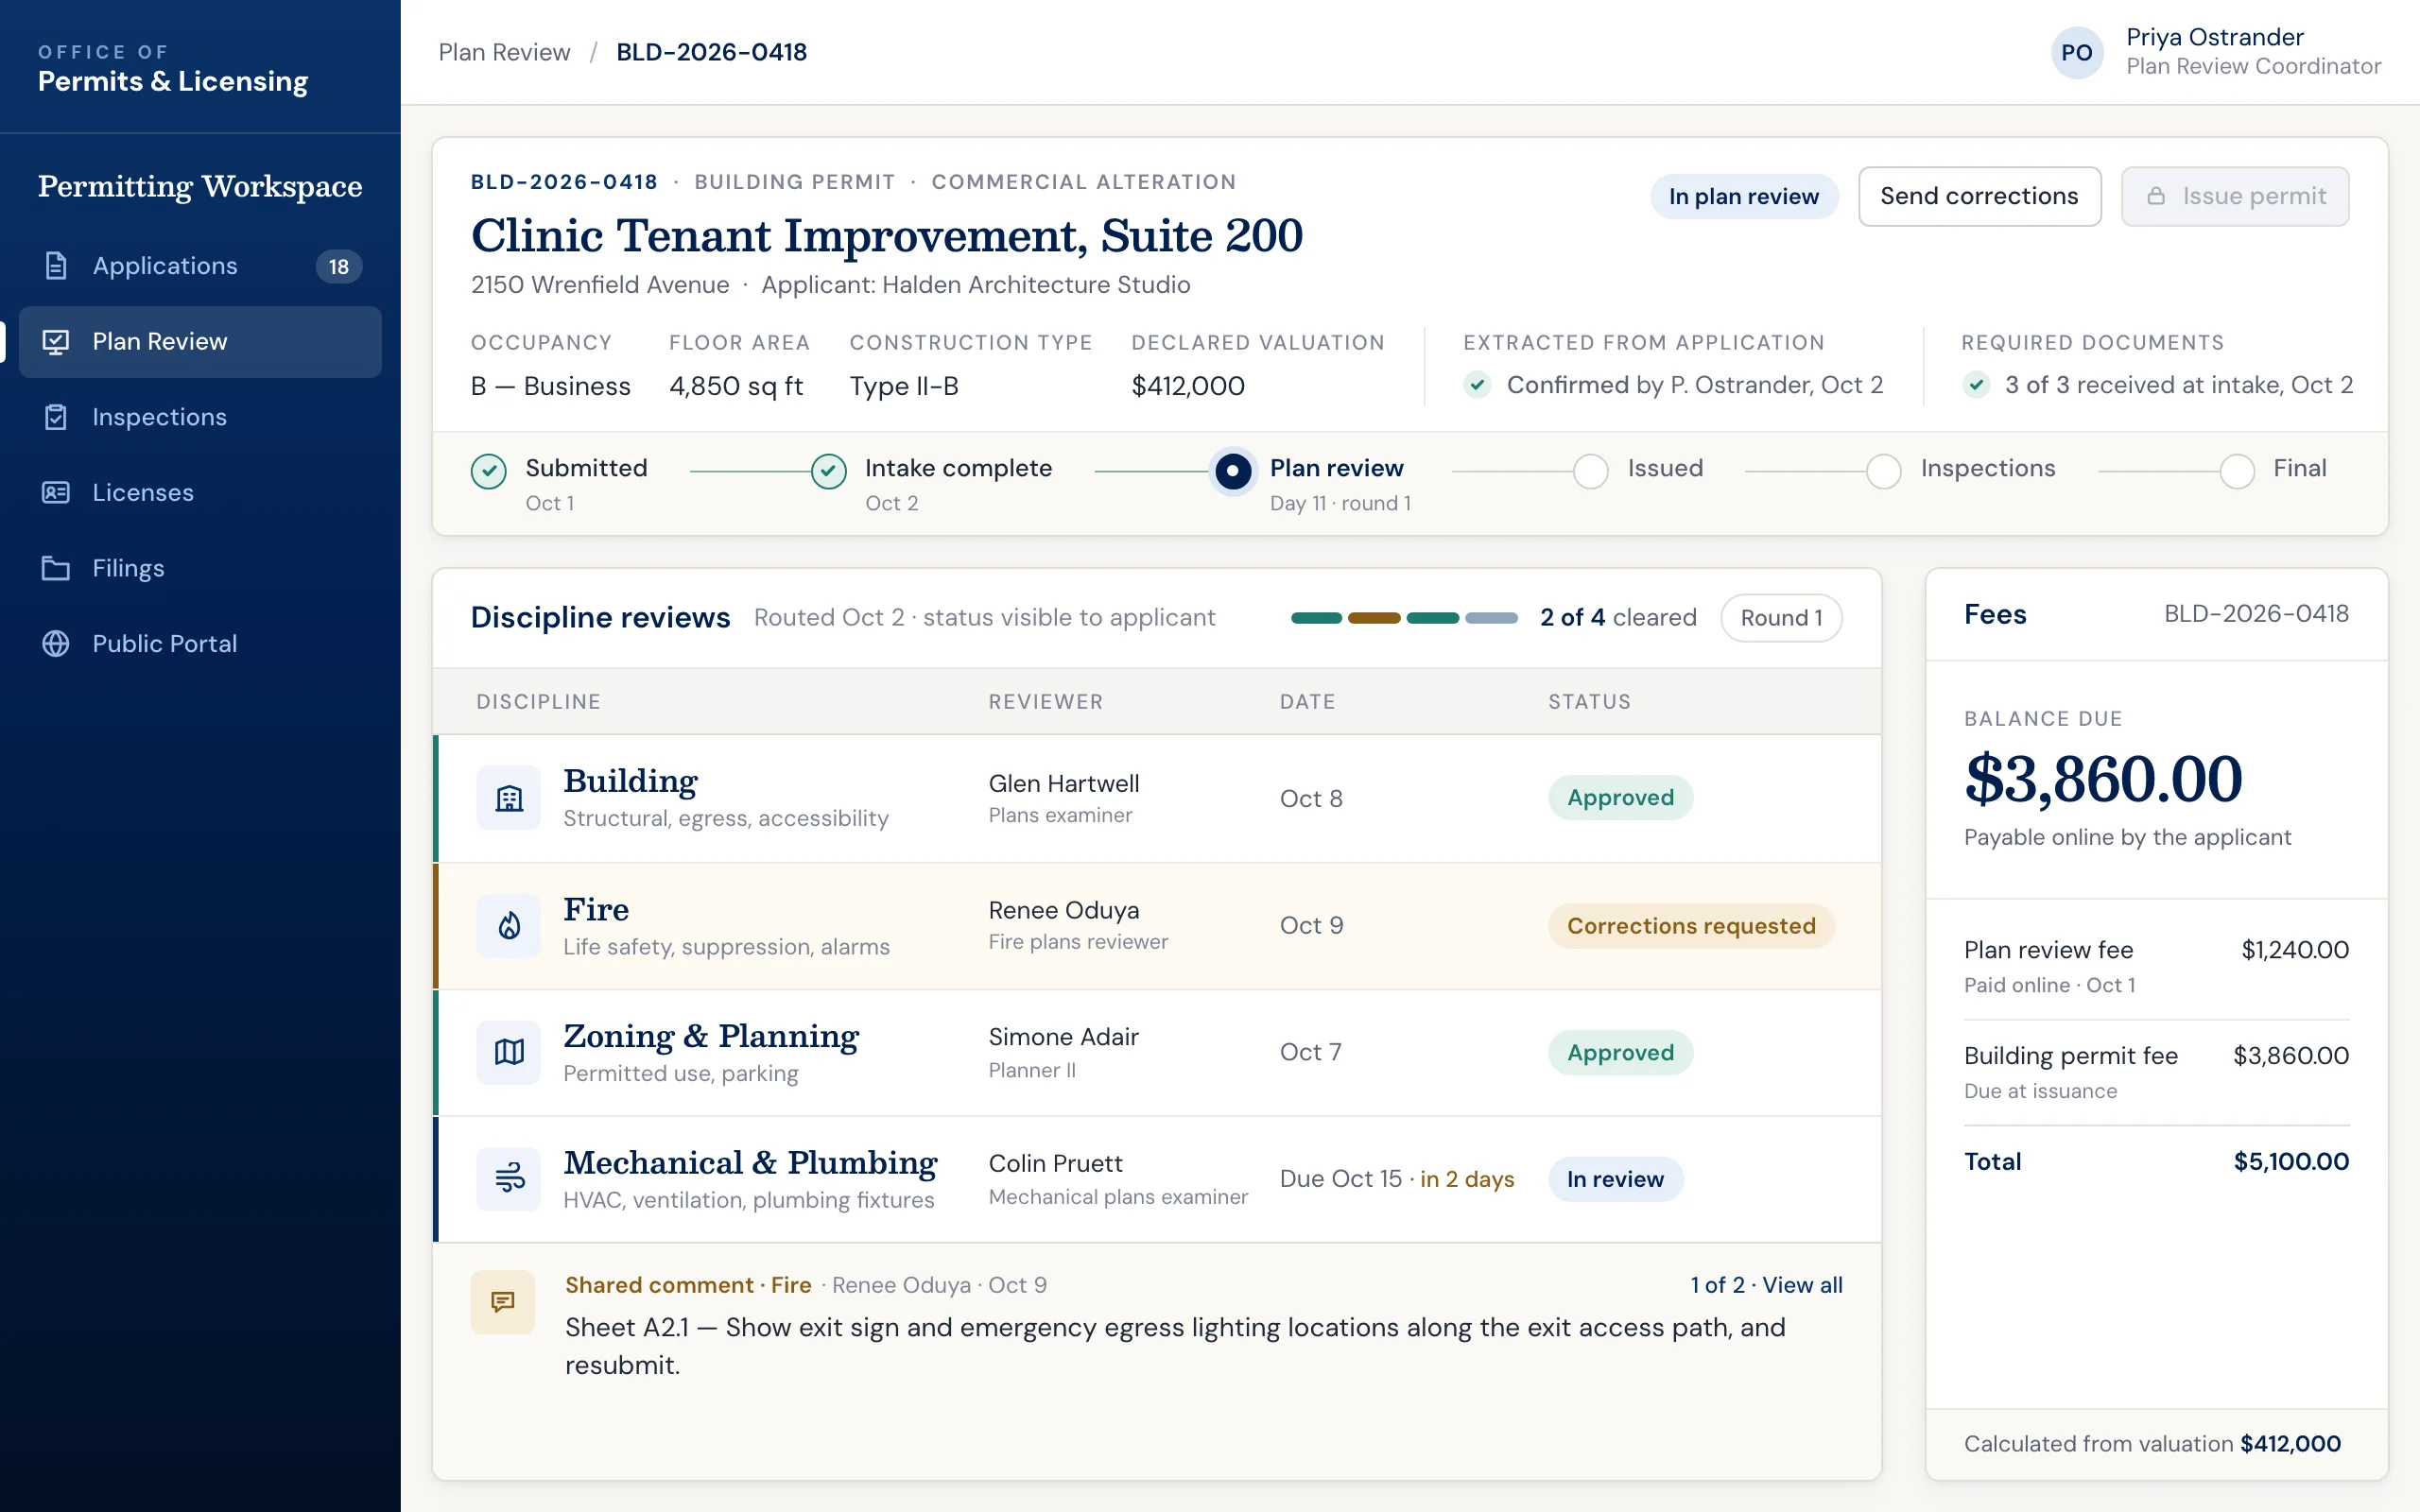The width and height of the screenshot is (2420, 1512).
Task: Click the PO user avatar
Action: [x=2077, y=52]
